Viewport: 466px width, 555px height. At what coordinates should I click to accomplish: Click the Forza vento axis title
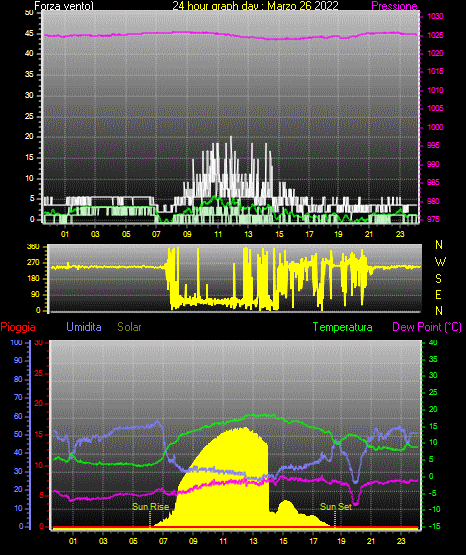pos(64,6)
